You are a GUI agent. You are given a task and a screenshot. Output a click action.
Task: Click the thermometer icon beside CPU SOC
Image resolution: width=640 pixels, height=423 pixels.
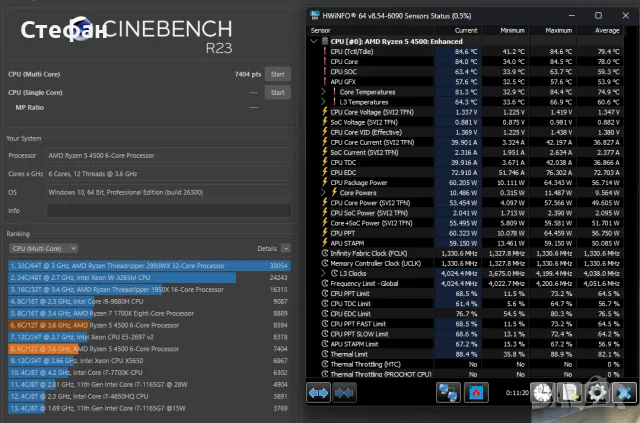pos(325,71)
